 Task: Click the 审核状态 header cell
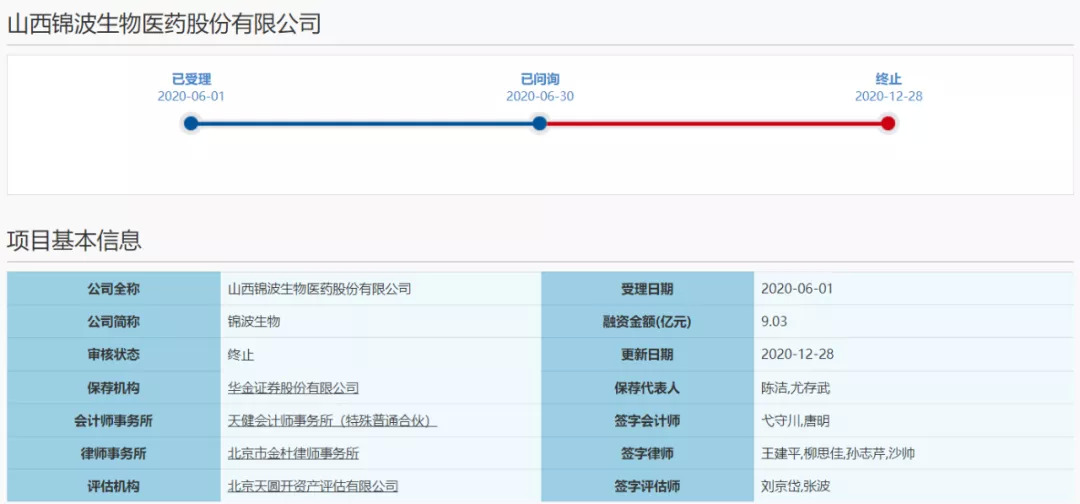pos(114,355)
